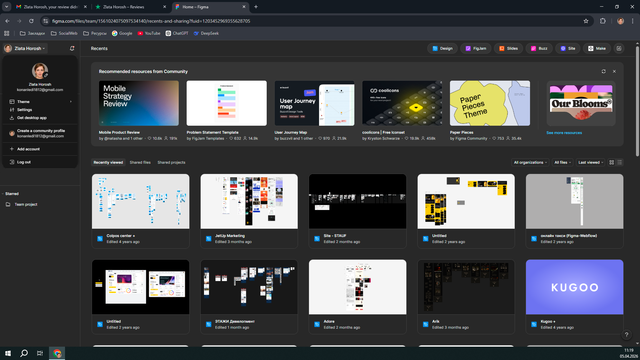
Task: Open coolicons free iconset resource
Action: pyautogui.click(x=402, y=103)
